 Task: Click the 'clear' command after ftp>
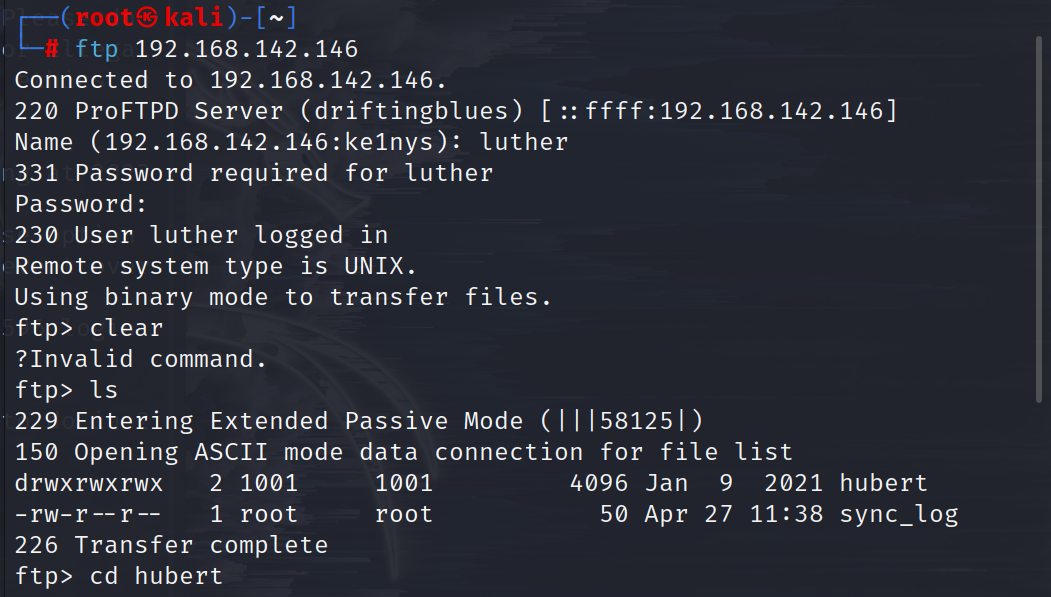(126, 328)
